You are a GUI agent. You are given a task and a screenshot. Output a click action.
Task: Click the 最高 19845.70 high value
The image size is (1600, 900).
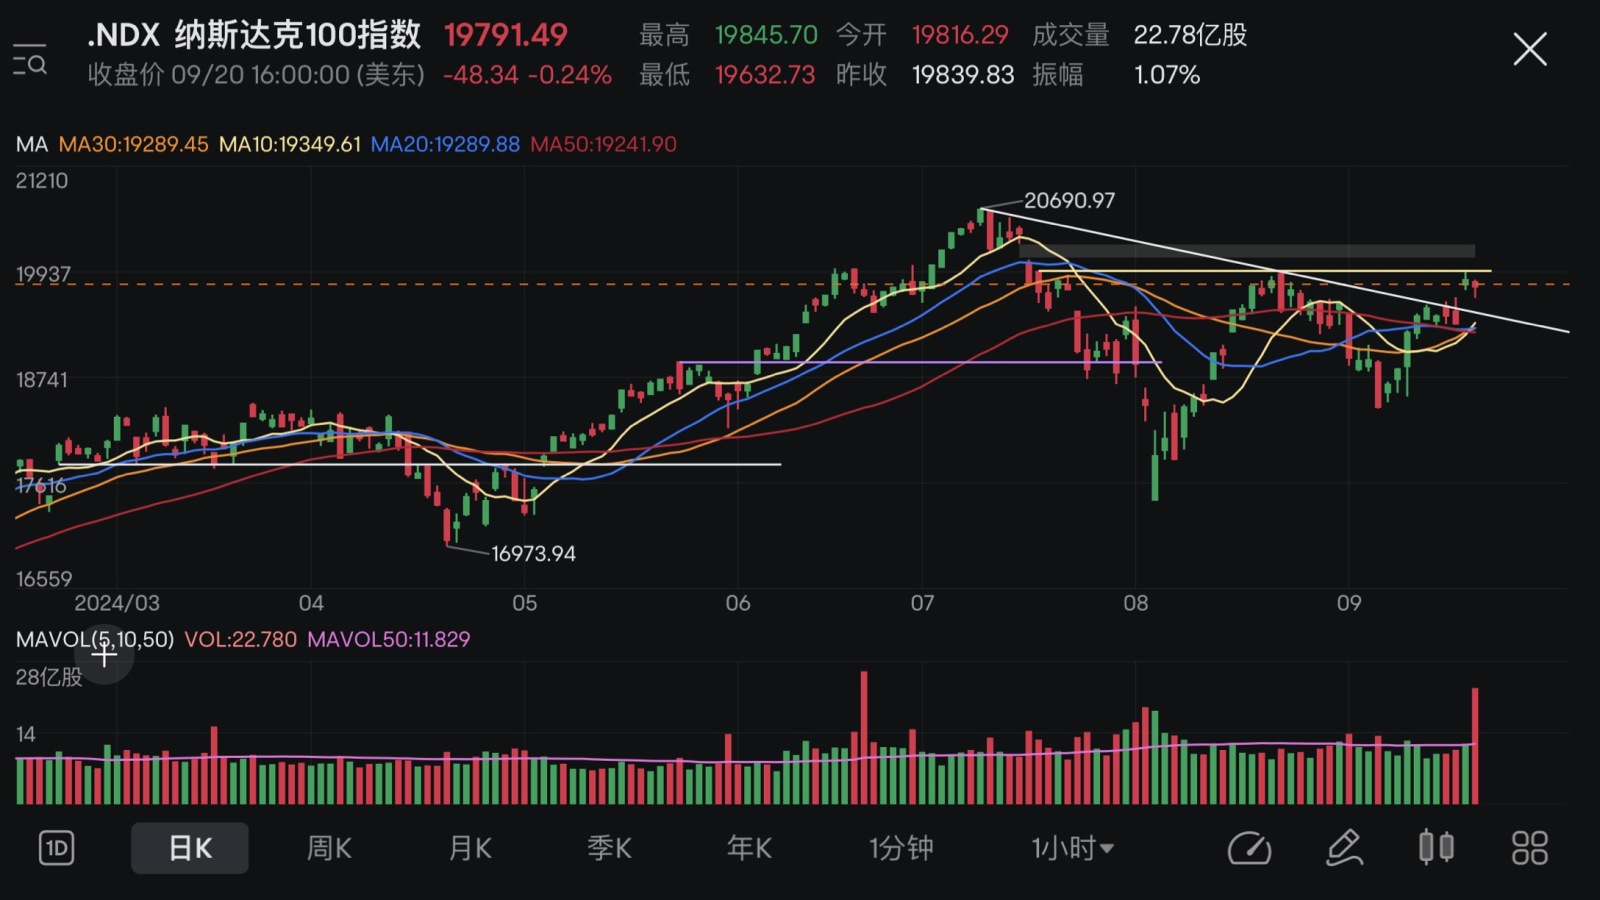728,35
